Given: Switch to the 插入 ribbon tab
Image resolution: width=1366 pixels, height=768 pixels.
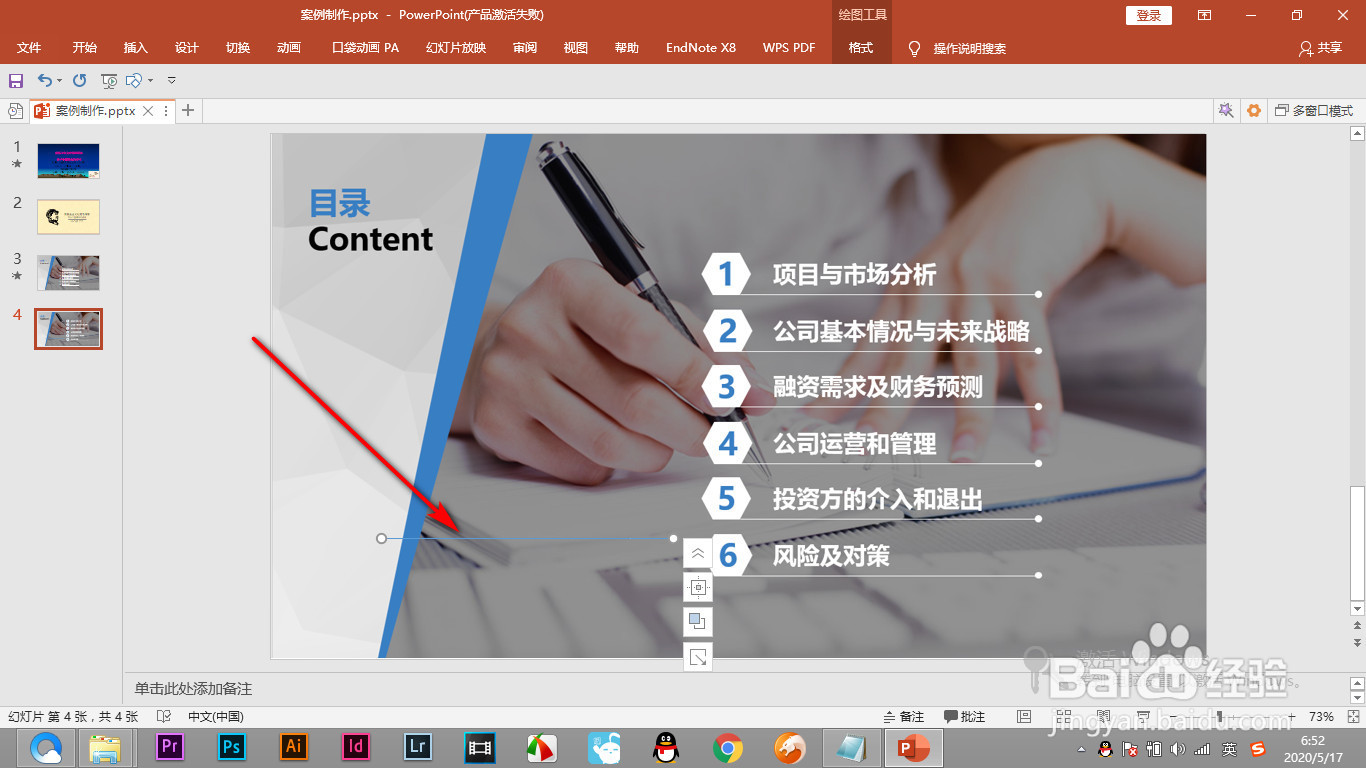Looking at the screenshot, I should tap(136, 47).
